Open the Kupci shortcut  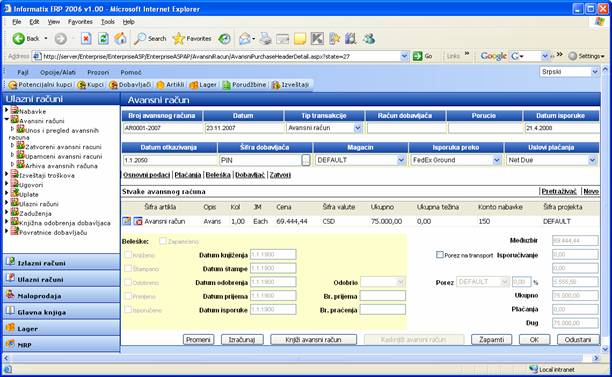91,85
